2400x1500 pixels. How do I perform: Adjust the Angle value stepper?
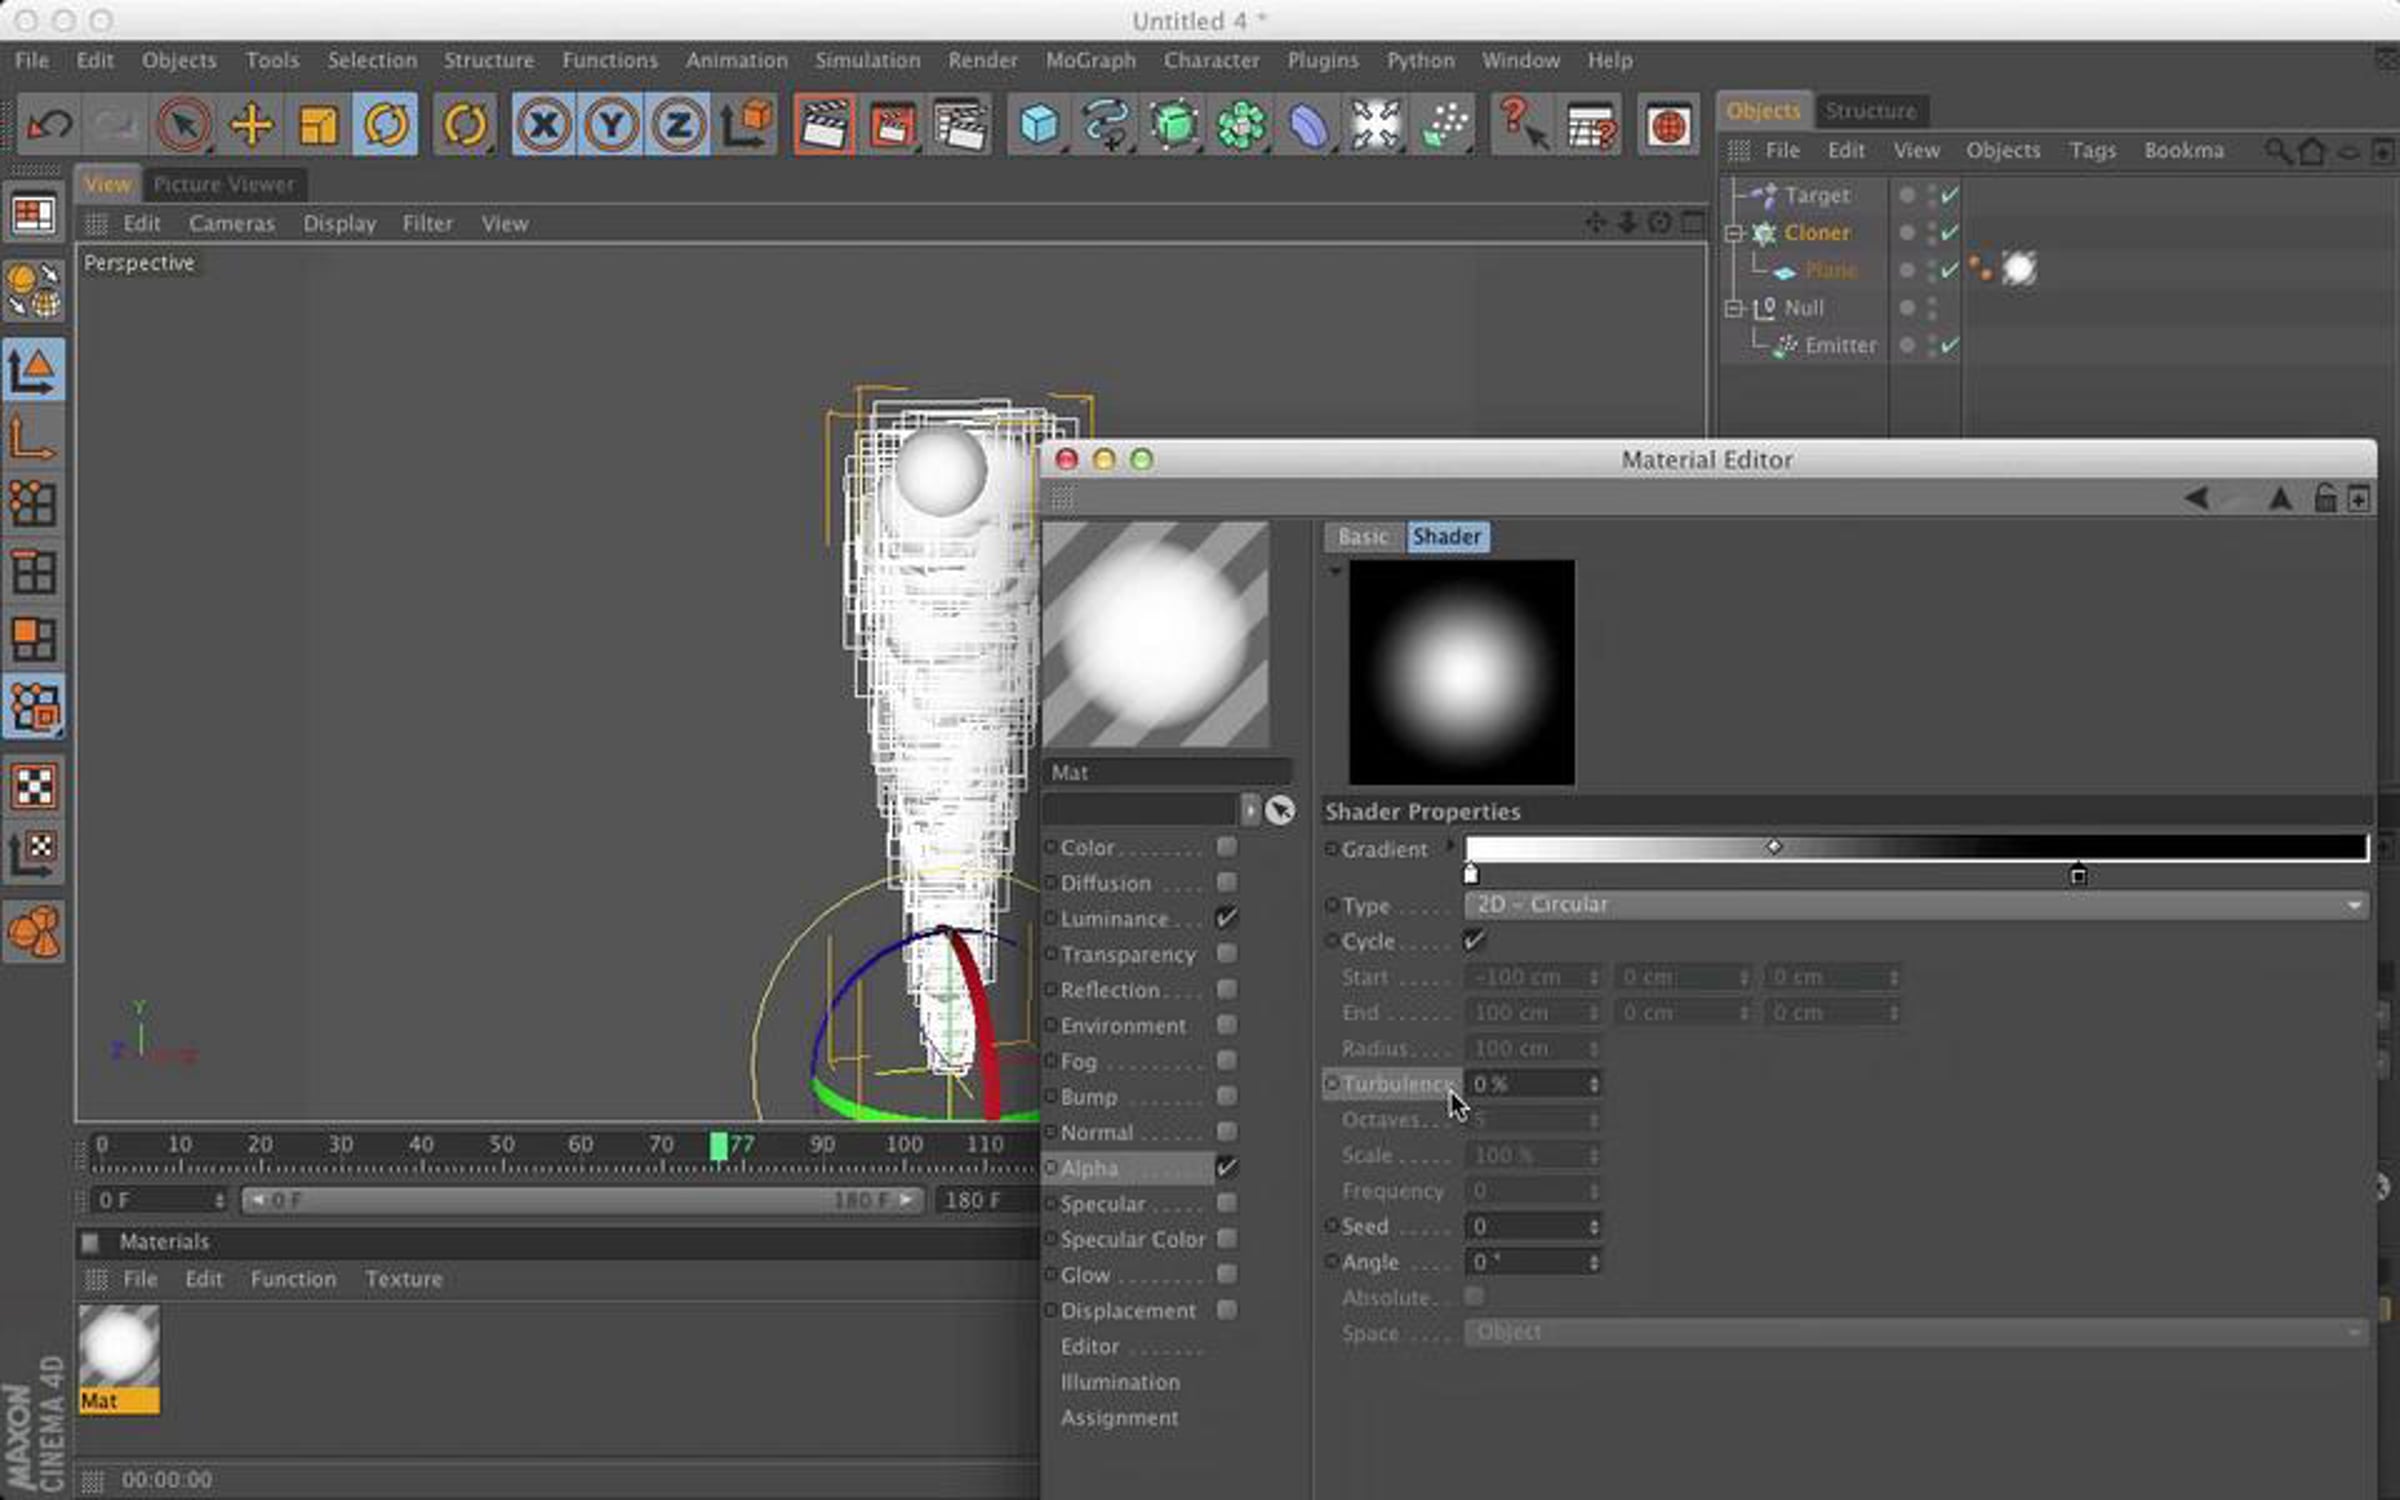(x=1594, y=1262)
